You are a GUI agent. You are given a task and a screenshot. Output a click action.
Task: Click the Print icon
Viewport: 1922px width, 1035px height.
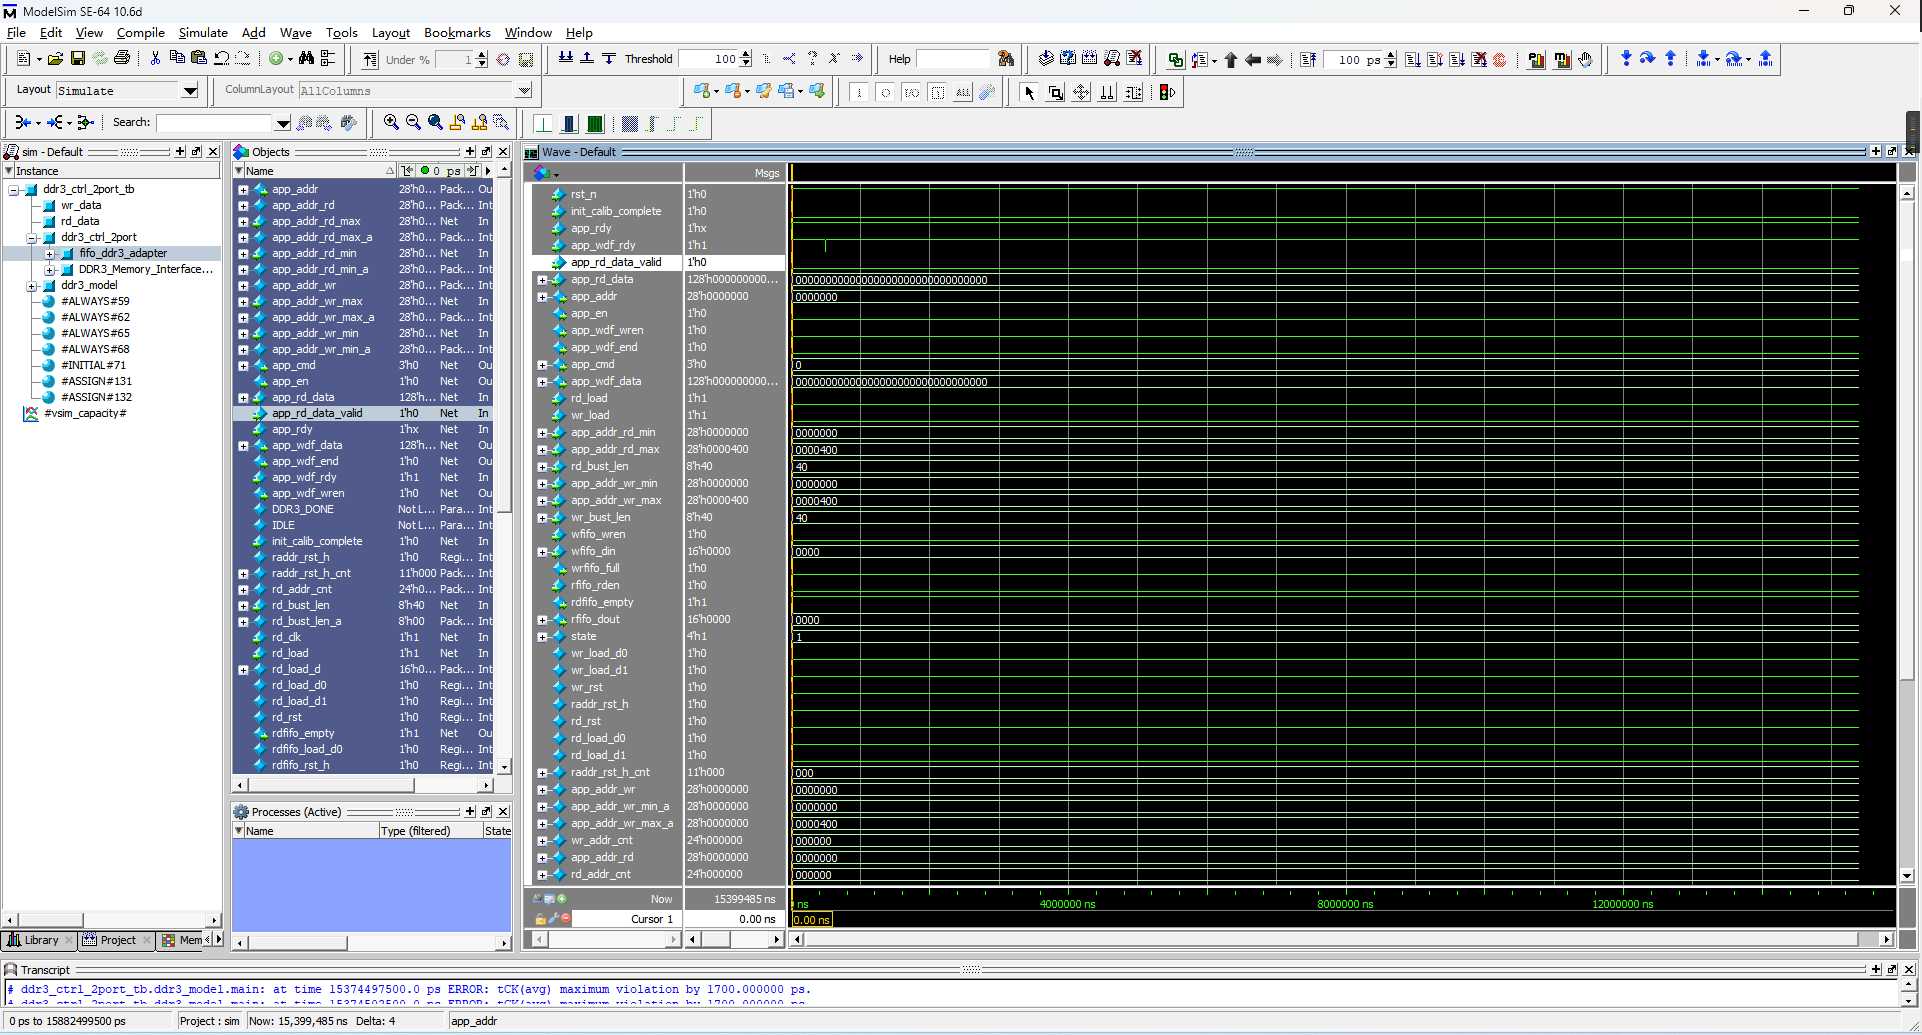click(122, 59)
